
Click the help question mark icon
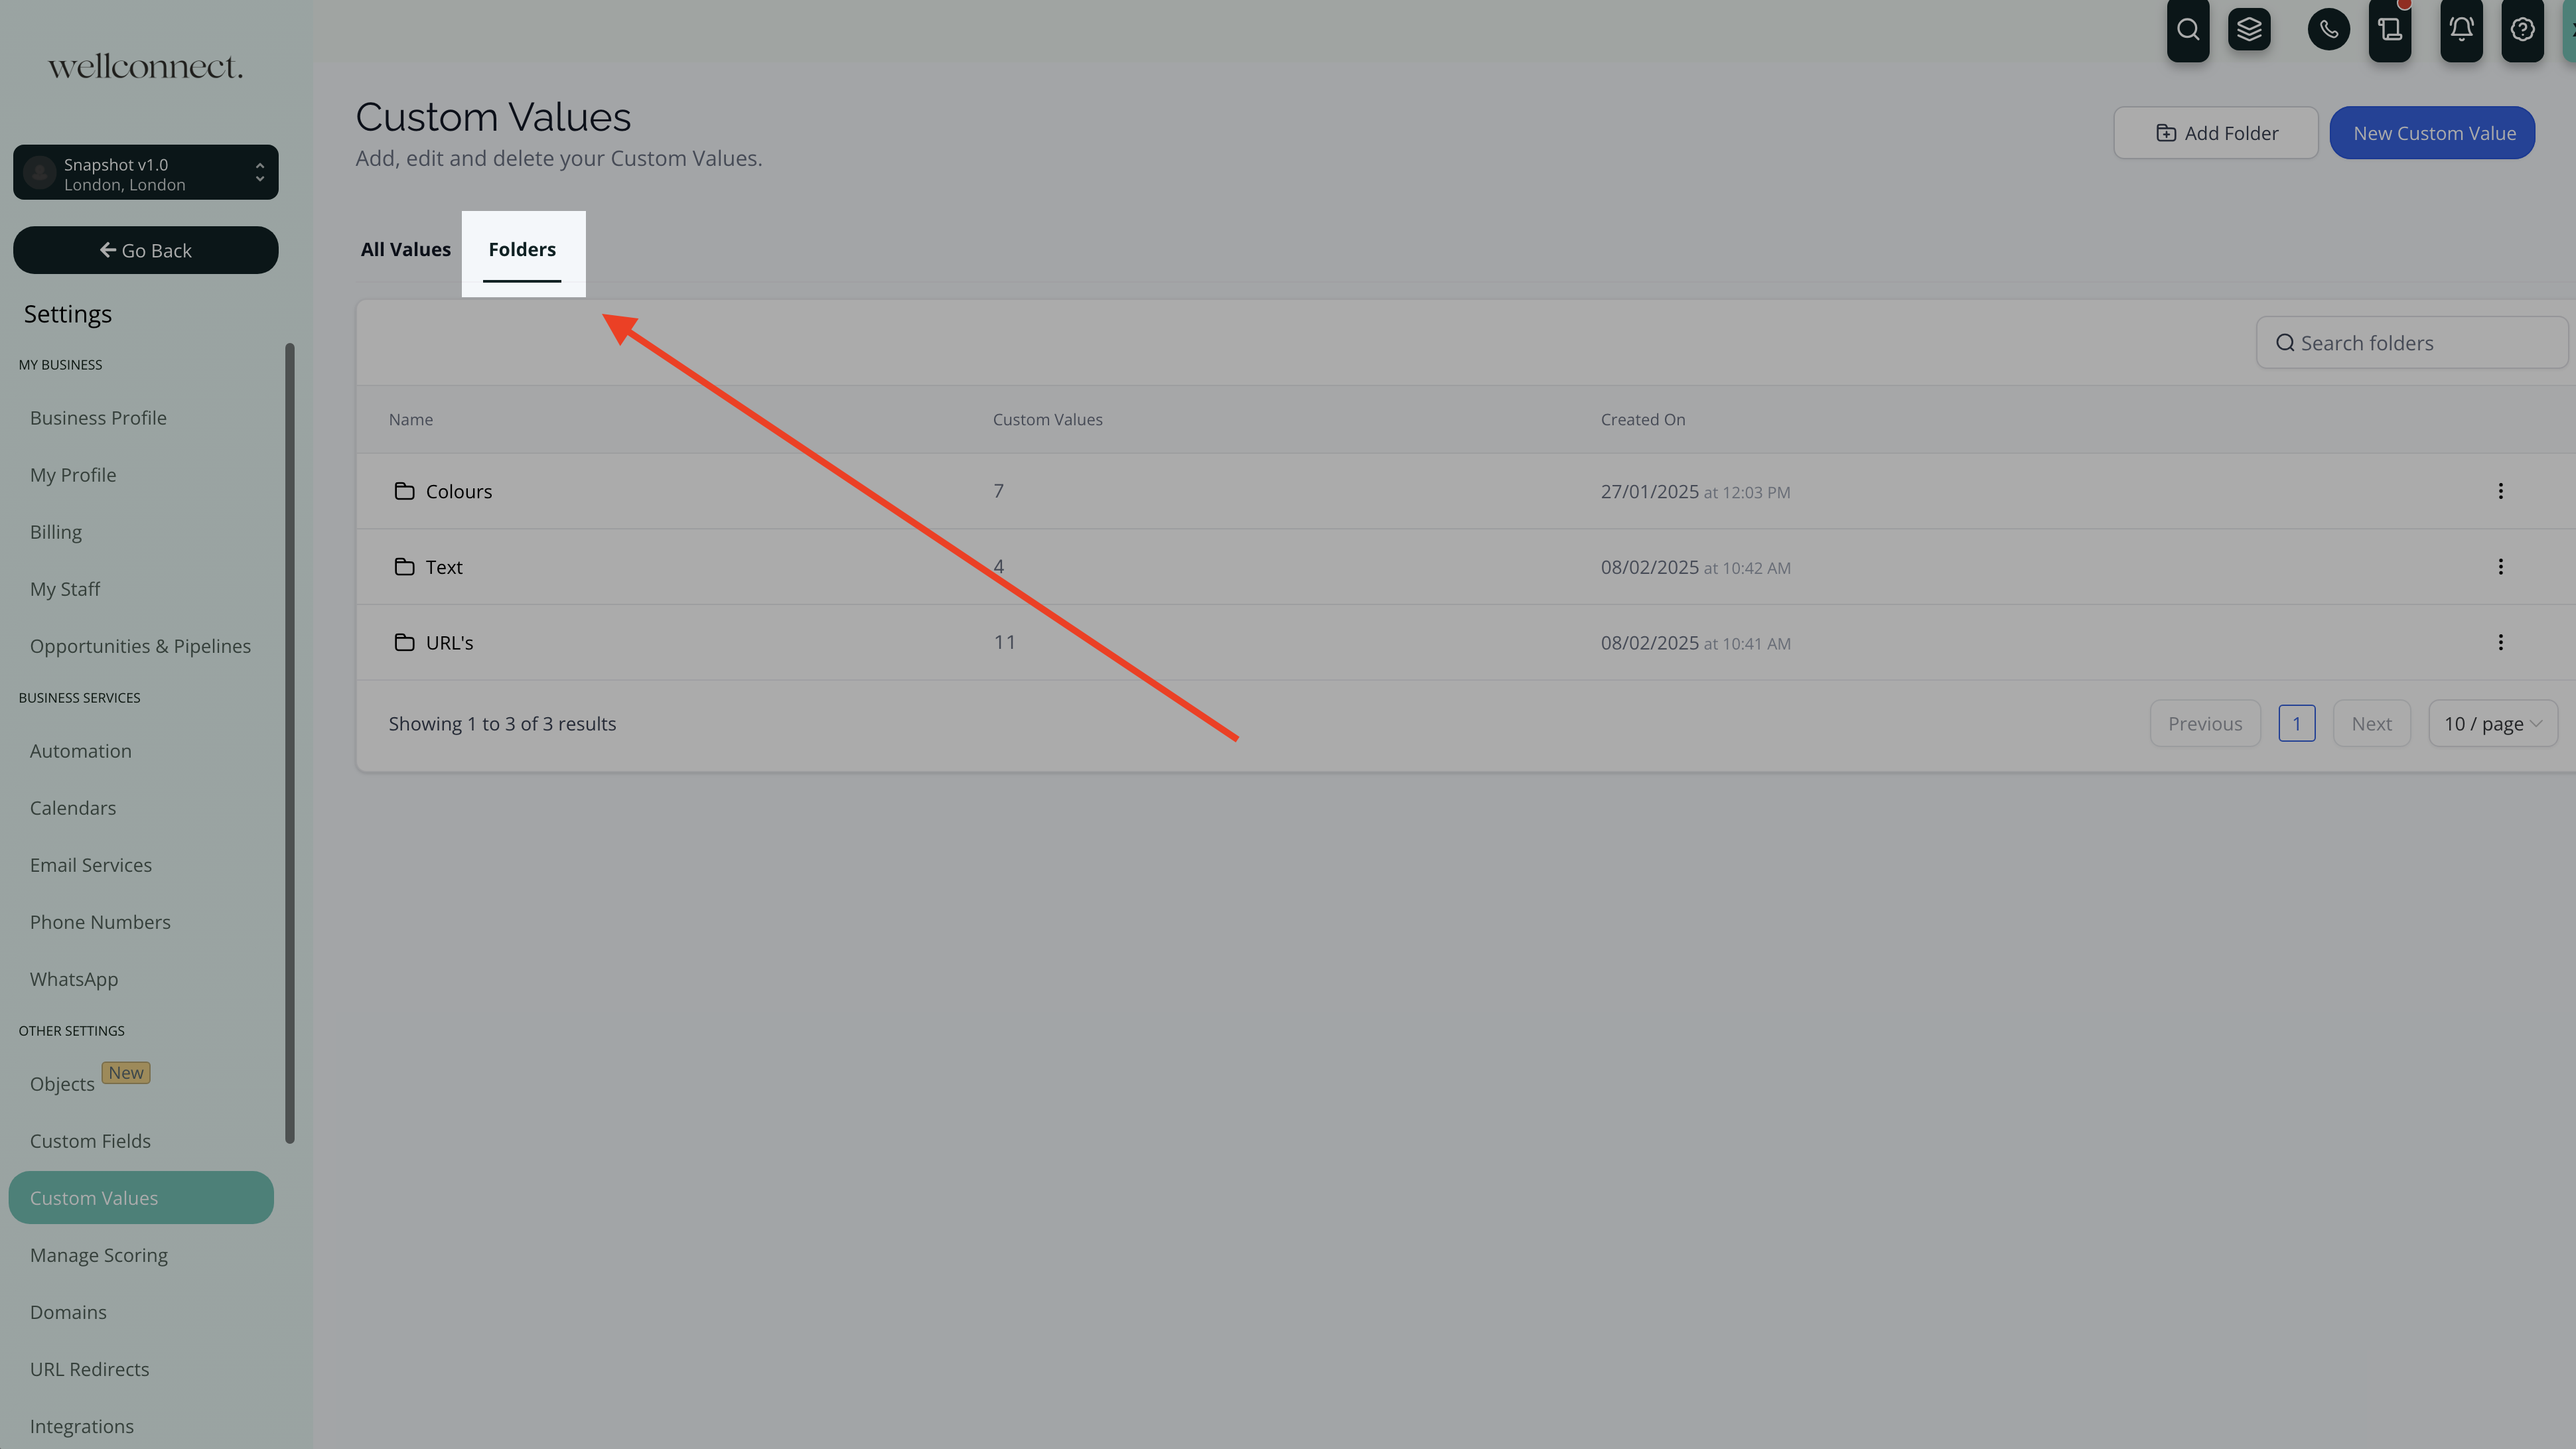pyautogui.click(x=2522, y=30)
